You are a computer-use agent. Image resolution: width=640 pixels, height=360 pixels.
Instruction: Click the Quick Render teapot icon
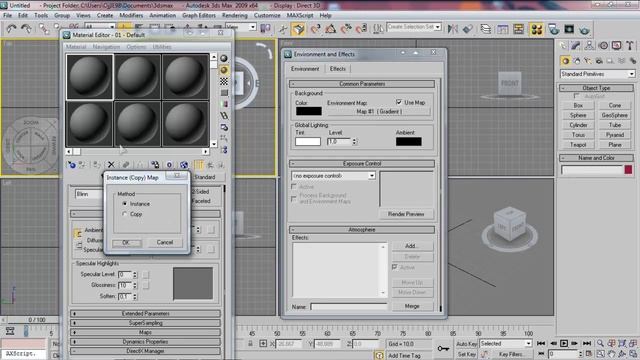click(584, 29)
